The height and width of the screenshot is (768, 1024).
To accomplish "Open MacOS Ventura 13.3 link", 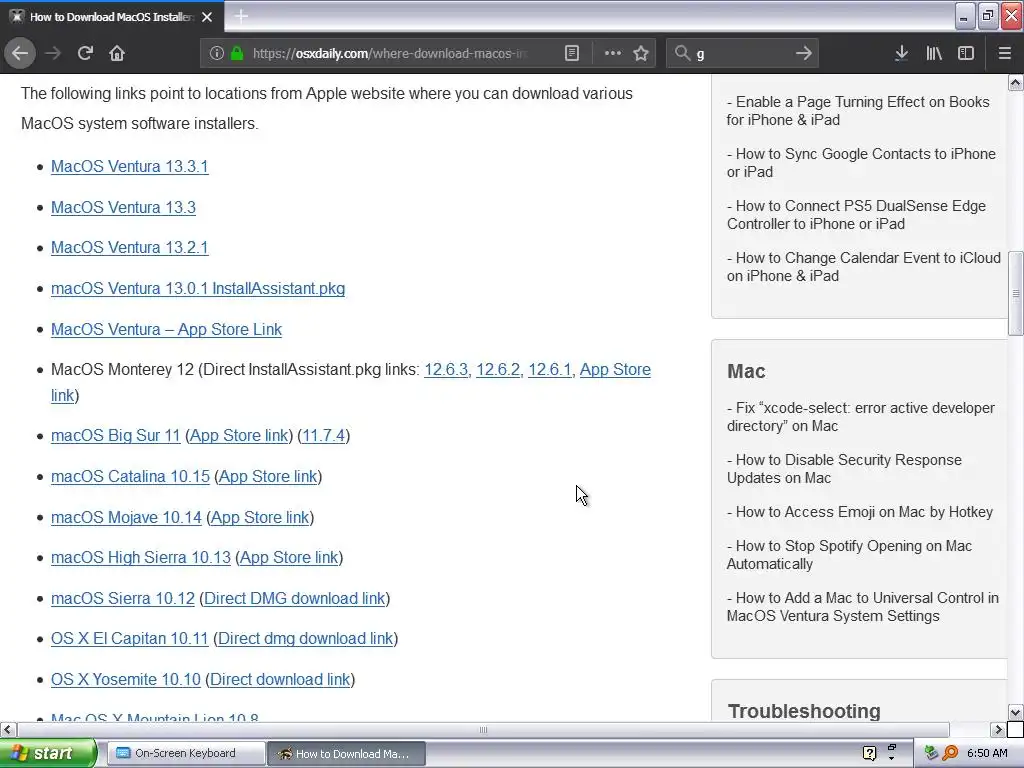I will (x=123, y=207).
